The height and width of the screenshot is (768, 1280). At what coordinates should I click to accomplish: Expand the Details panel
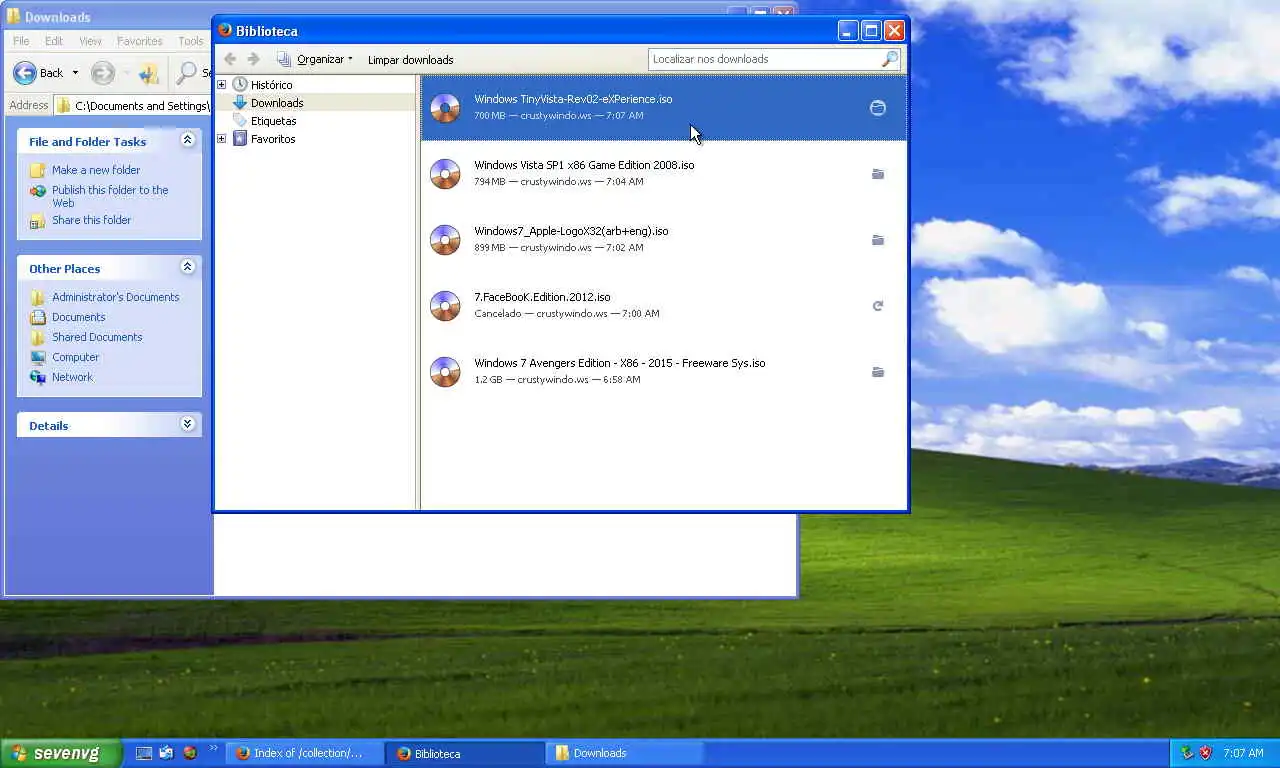pyautogui.click(x=187, y=424)
